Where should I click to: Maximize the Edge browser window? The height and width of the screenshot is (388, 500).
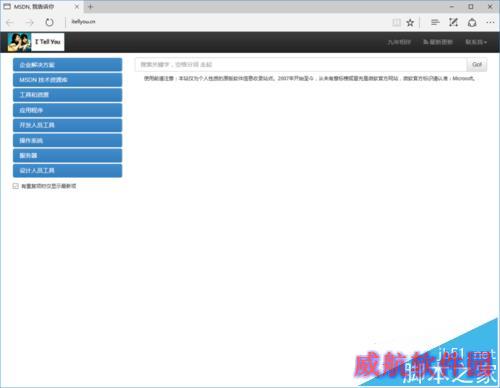click(471, 7)
